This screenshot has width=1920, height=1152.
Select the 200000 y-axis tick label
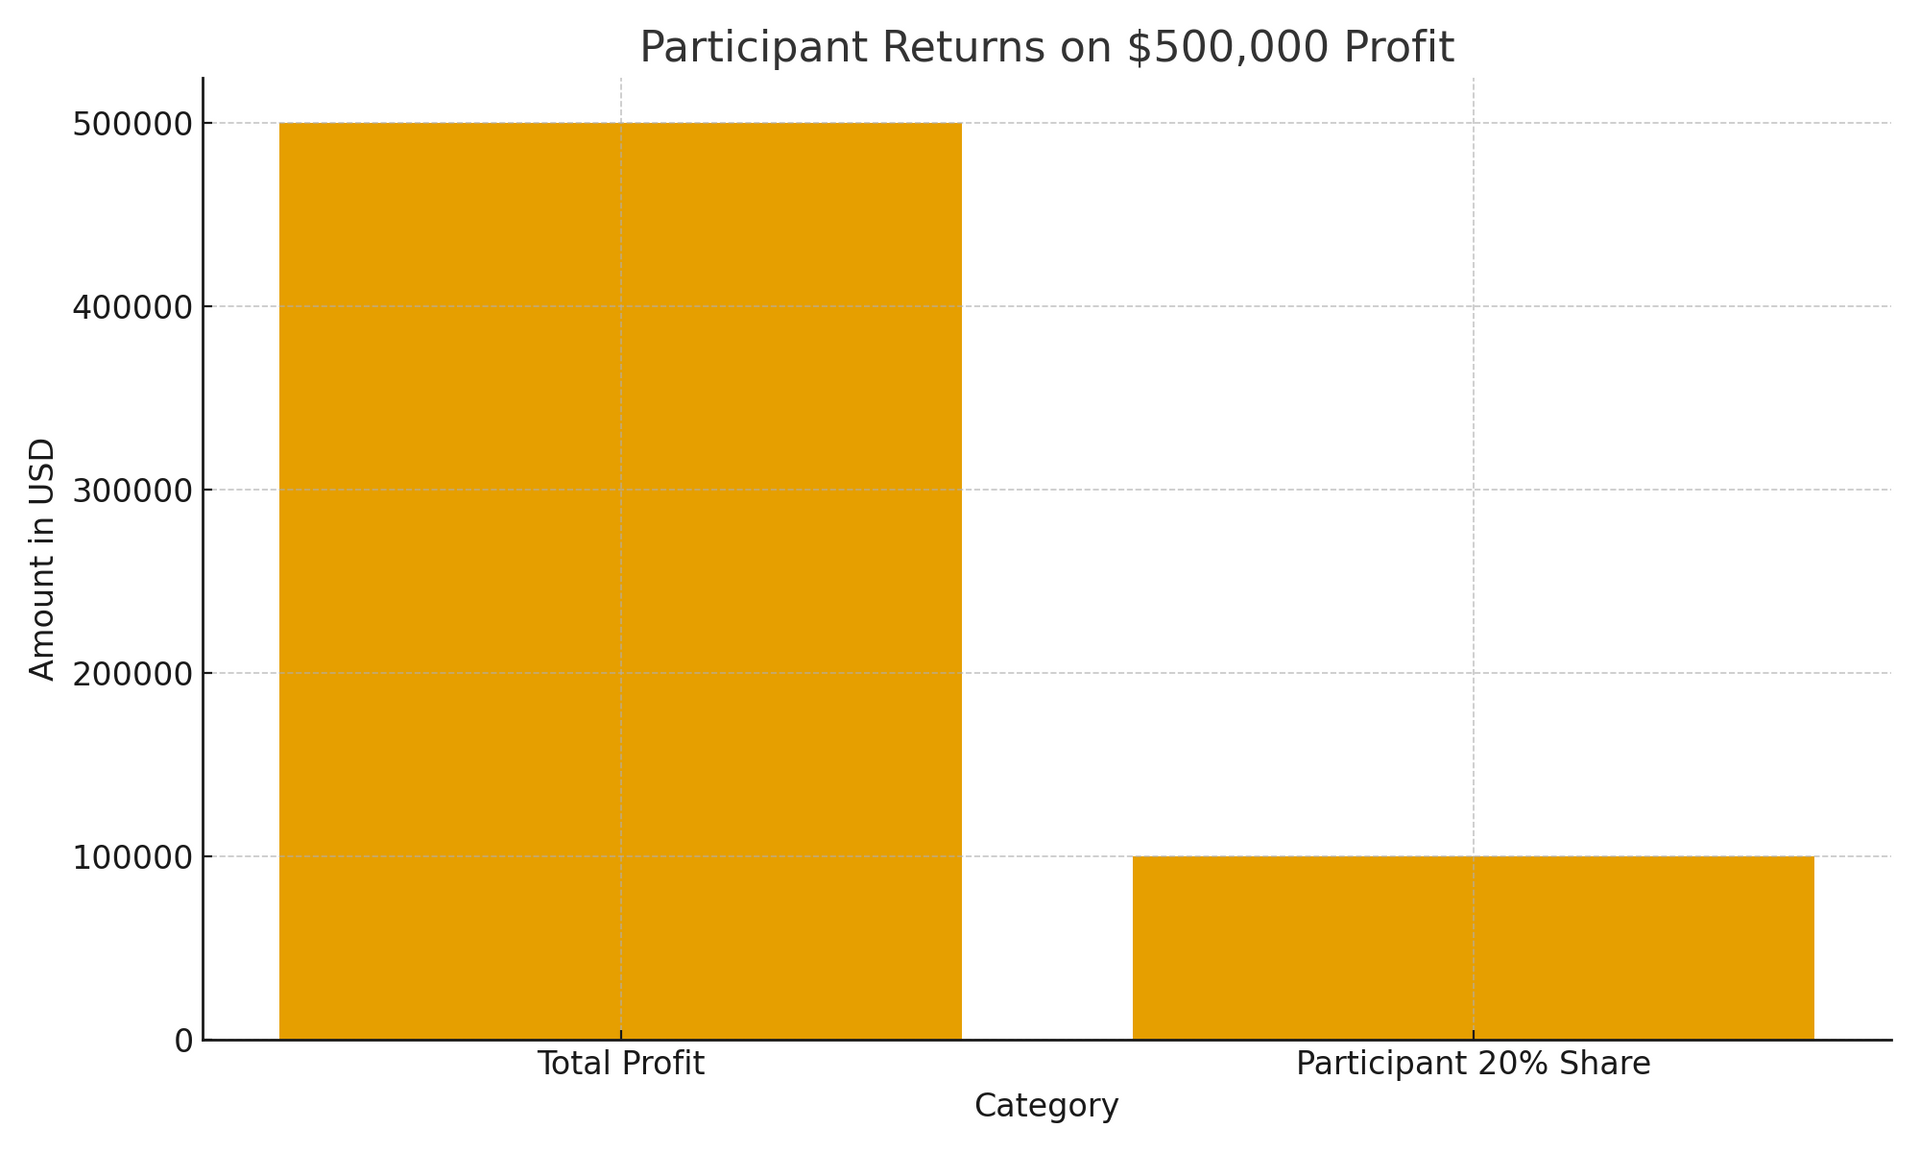[x=132, y=674]
